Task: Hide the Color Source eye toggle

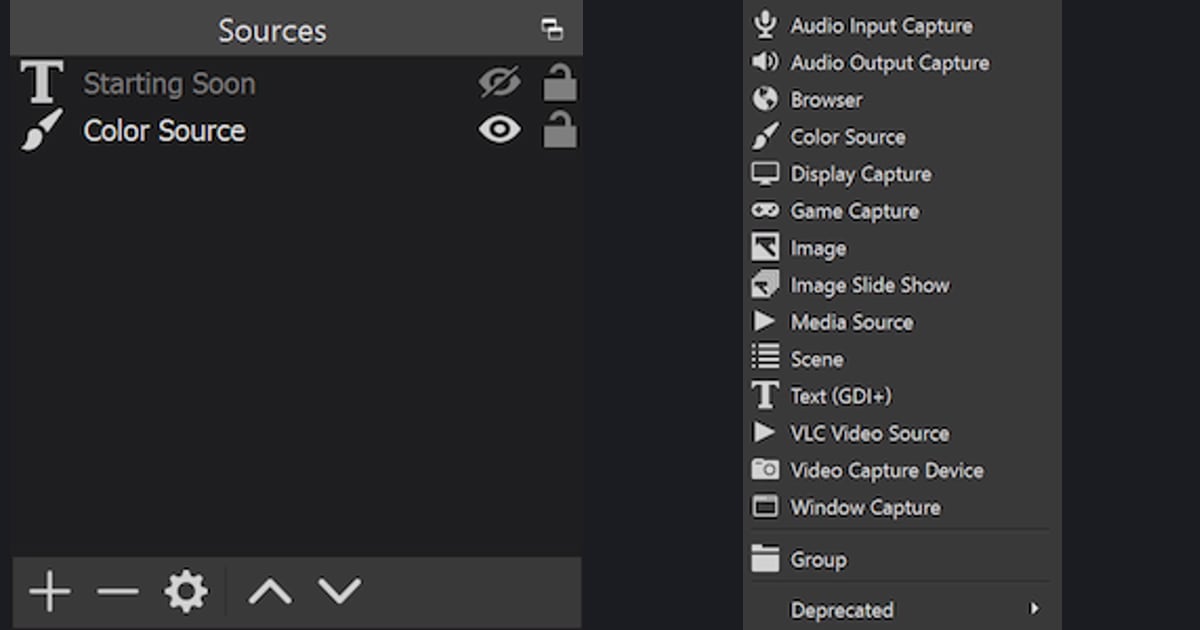Action: tap(499, 129)
